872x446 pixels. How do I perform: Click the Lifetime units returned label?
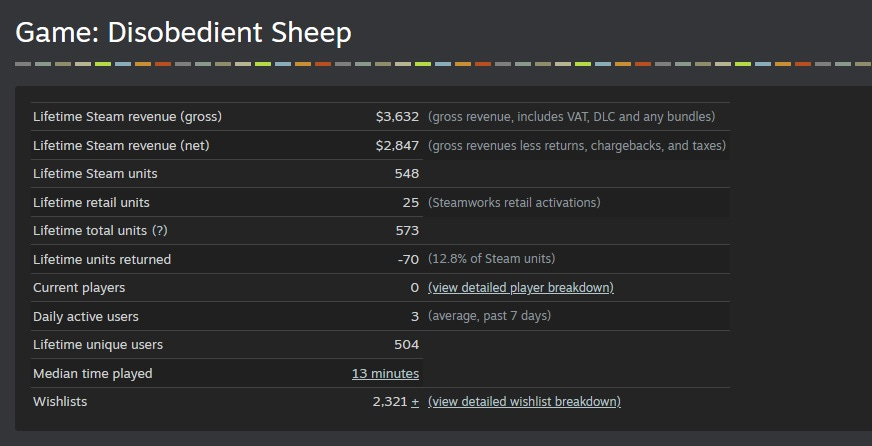102,260
